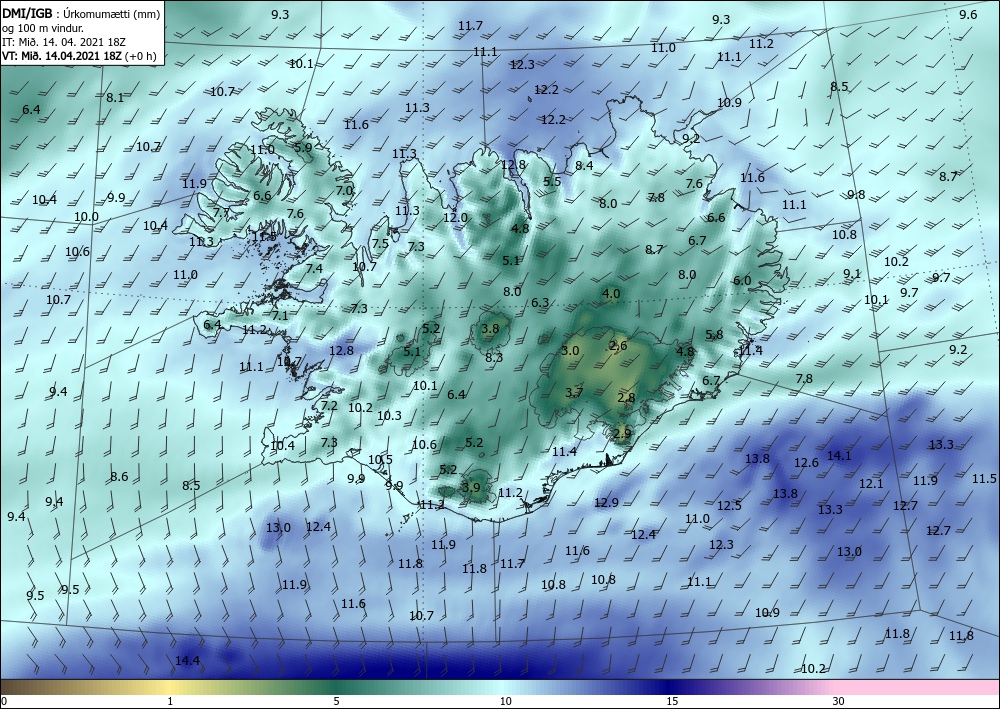The height and width of the screenshot is (709, 1000).
Task: Click the map value 12.9
Action: coord(606,502)
